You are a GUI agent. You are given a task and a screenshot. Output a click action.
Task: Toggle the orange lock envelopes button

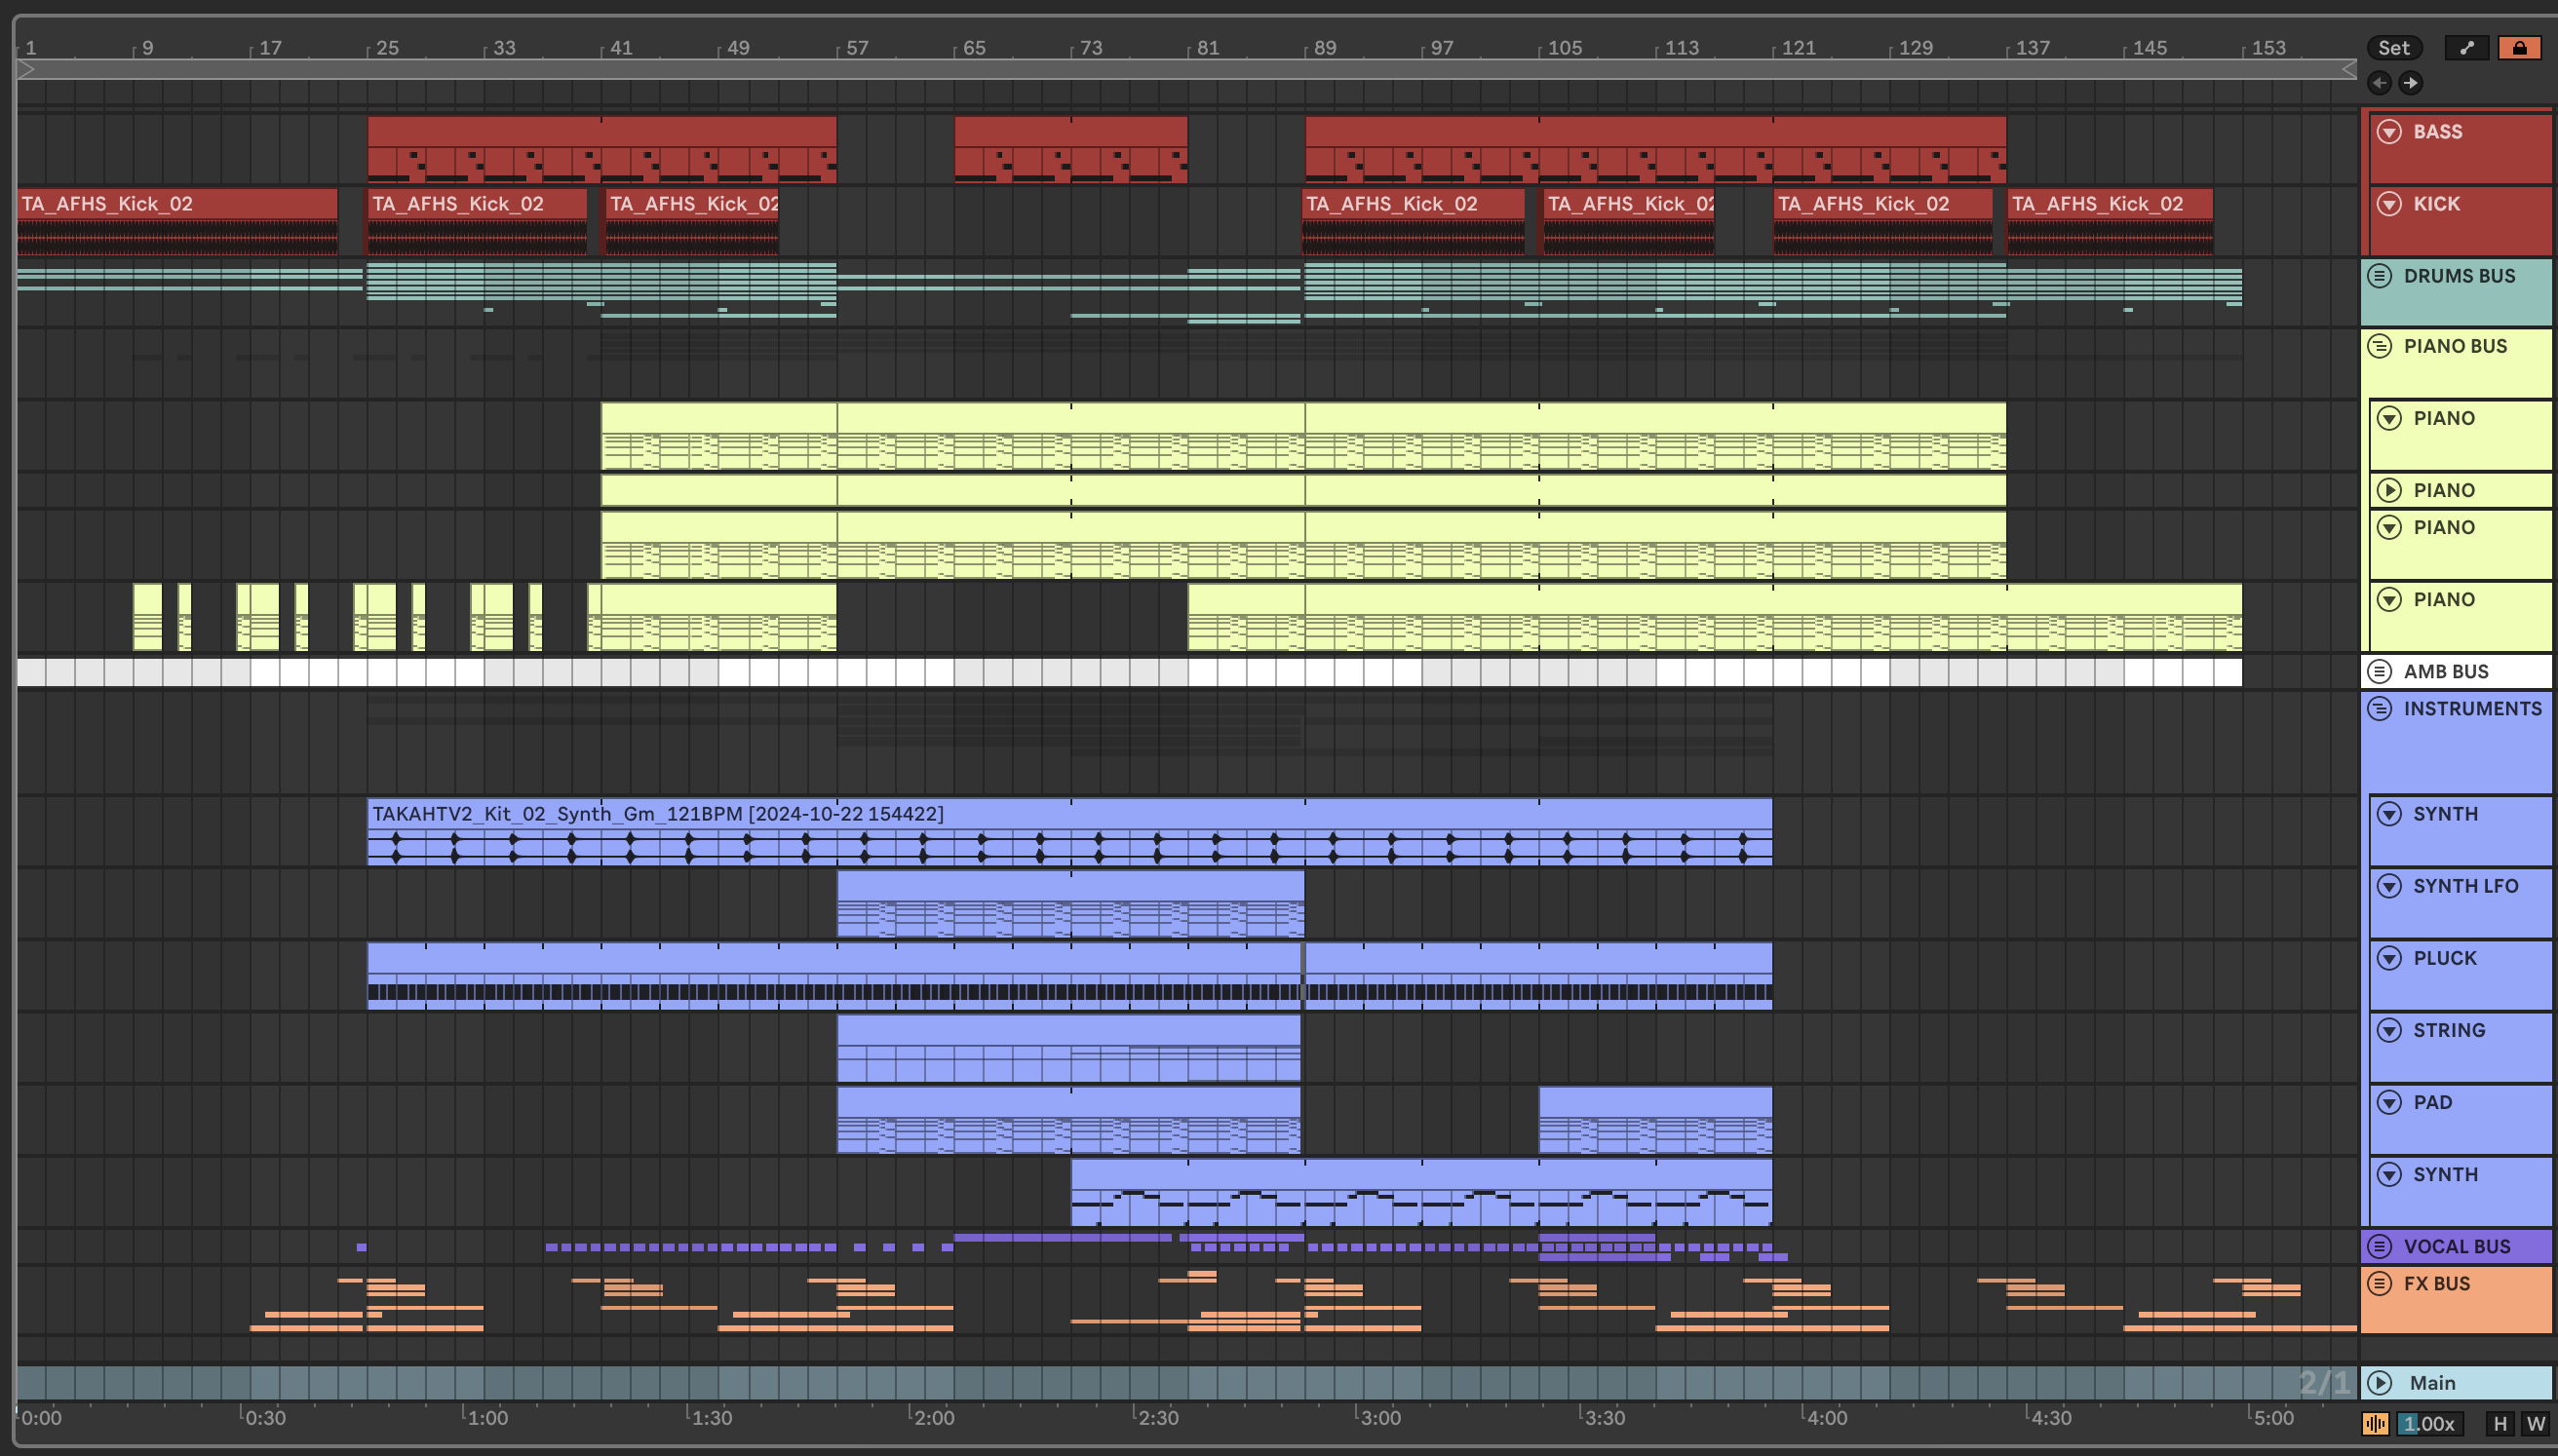2519,48
